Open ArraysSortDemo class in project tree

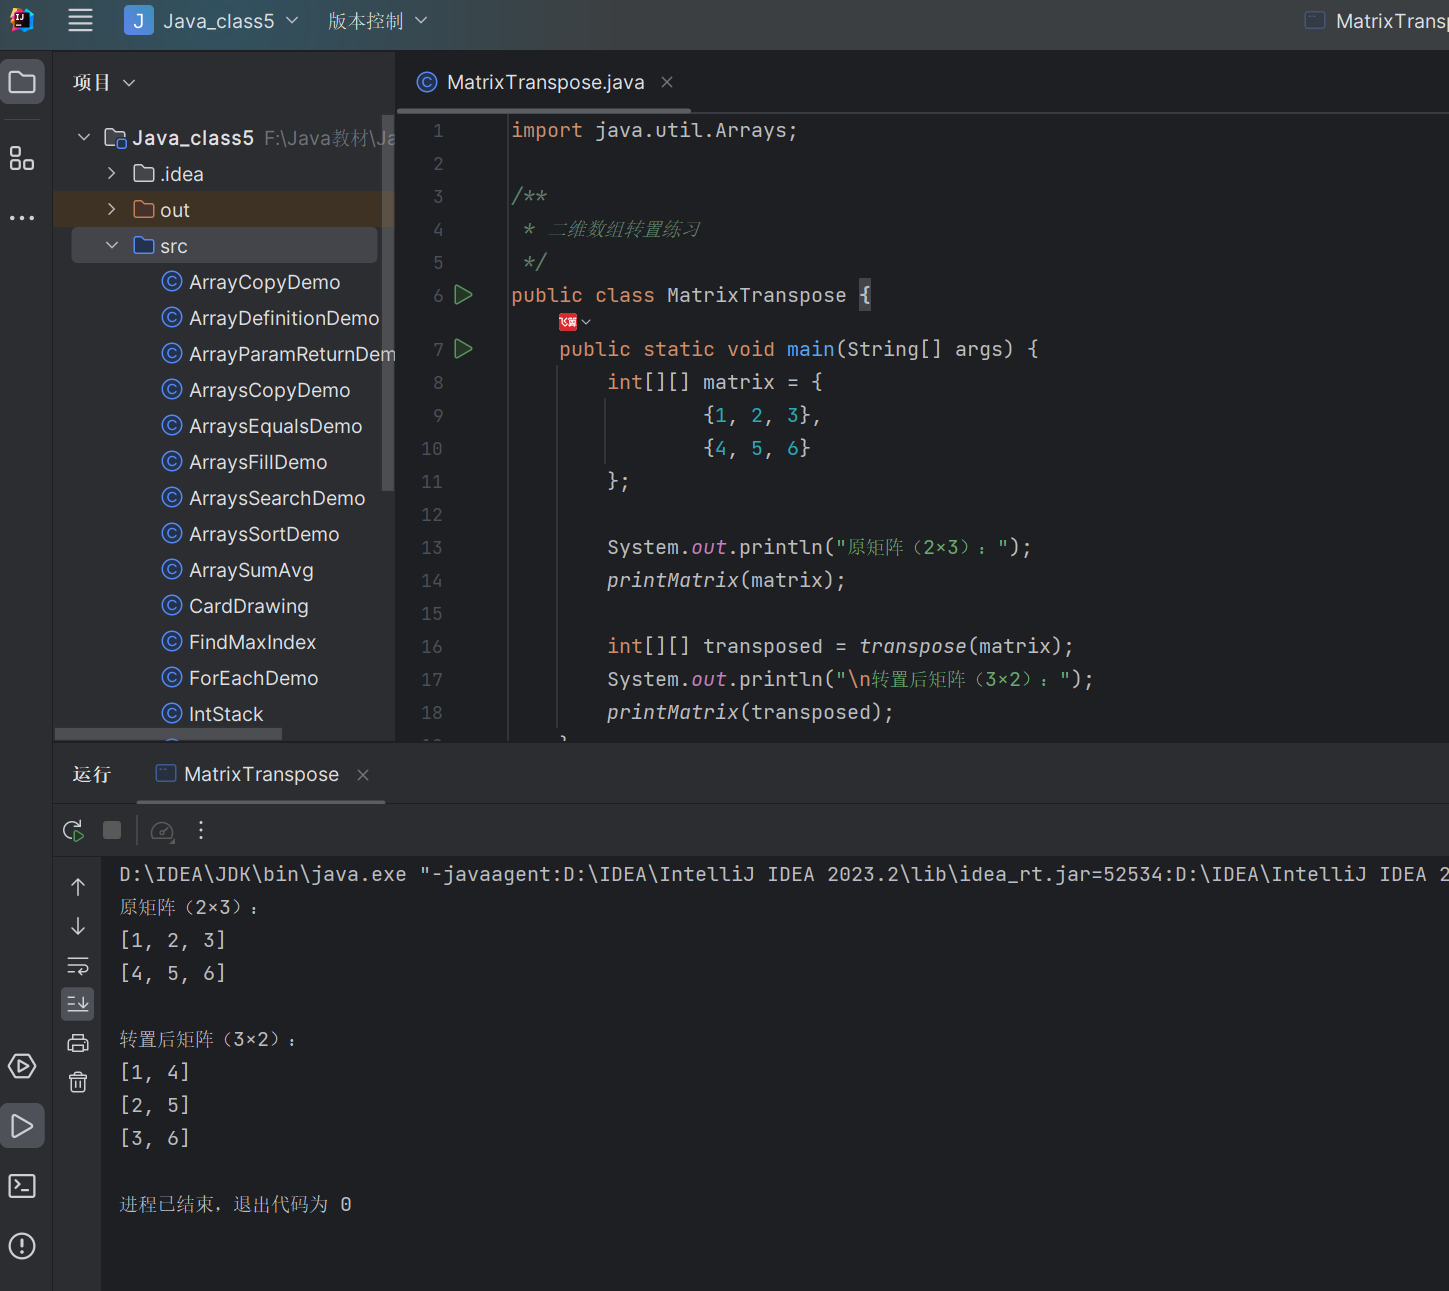point(264,534)
